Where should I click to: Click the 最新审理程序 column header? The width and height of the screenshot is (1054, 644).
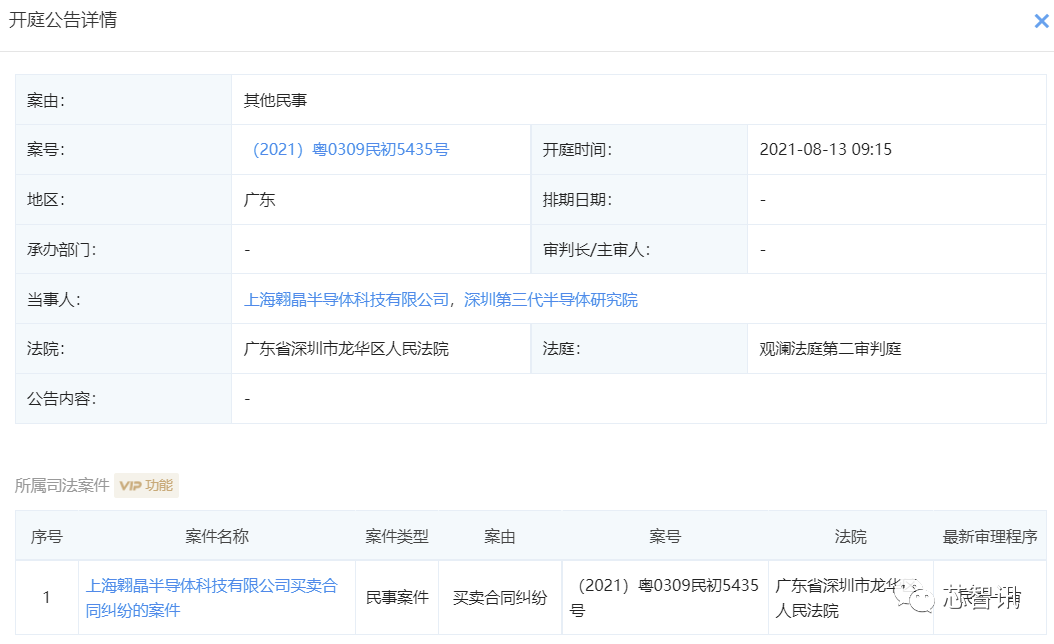coord(989,536)
